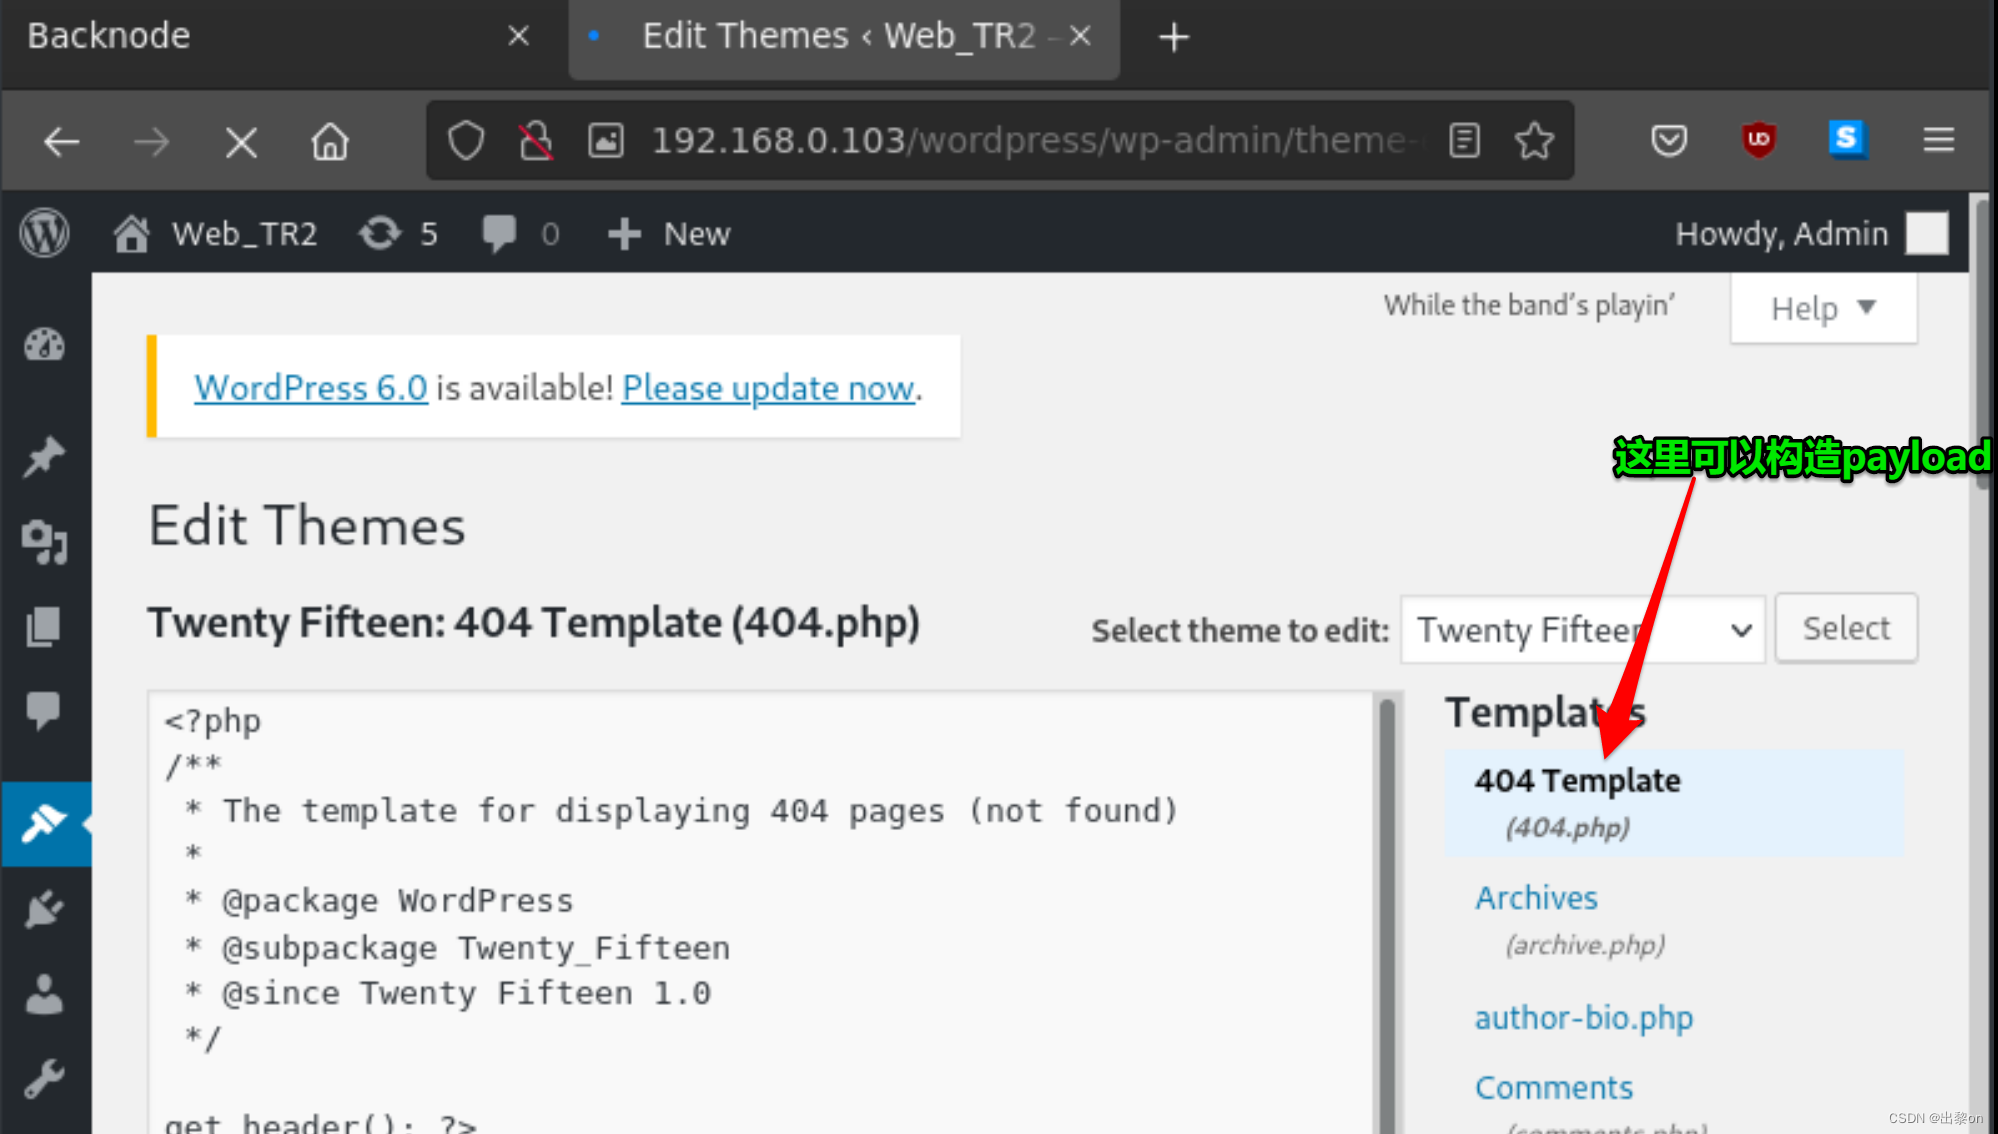Open the Pages sidebar icon
Viewport: 1998px width, 1134px height.
tap(45, 627)
